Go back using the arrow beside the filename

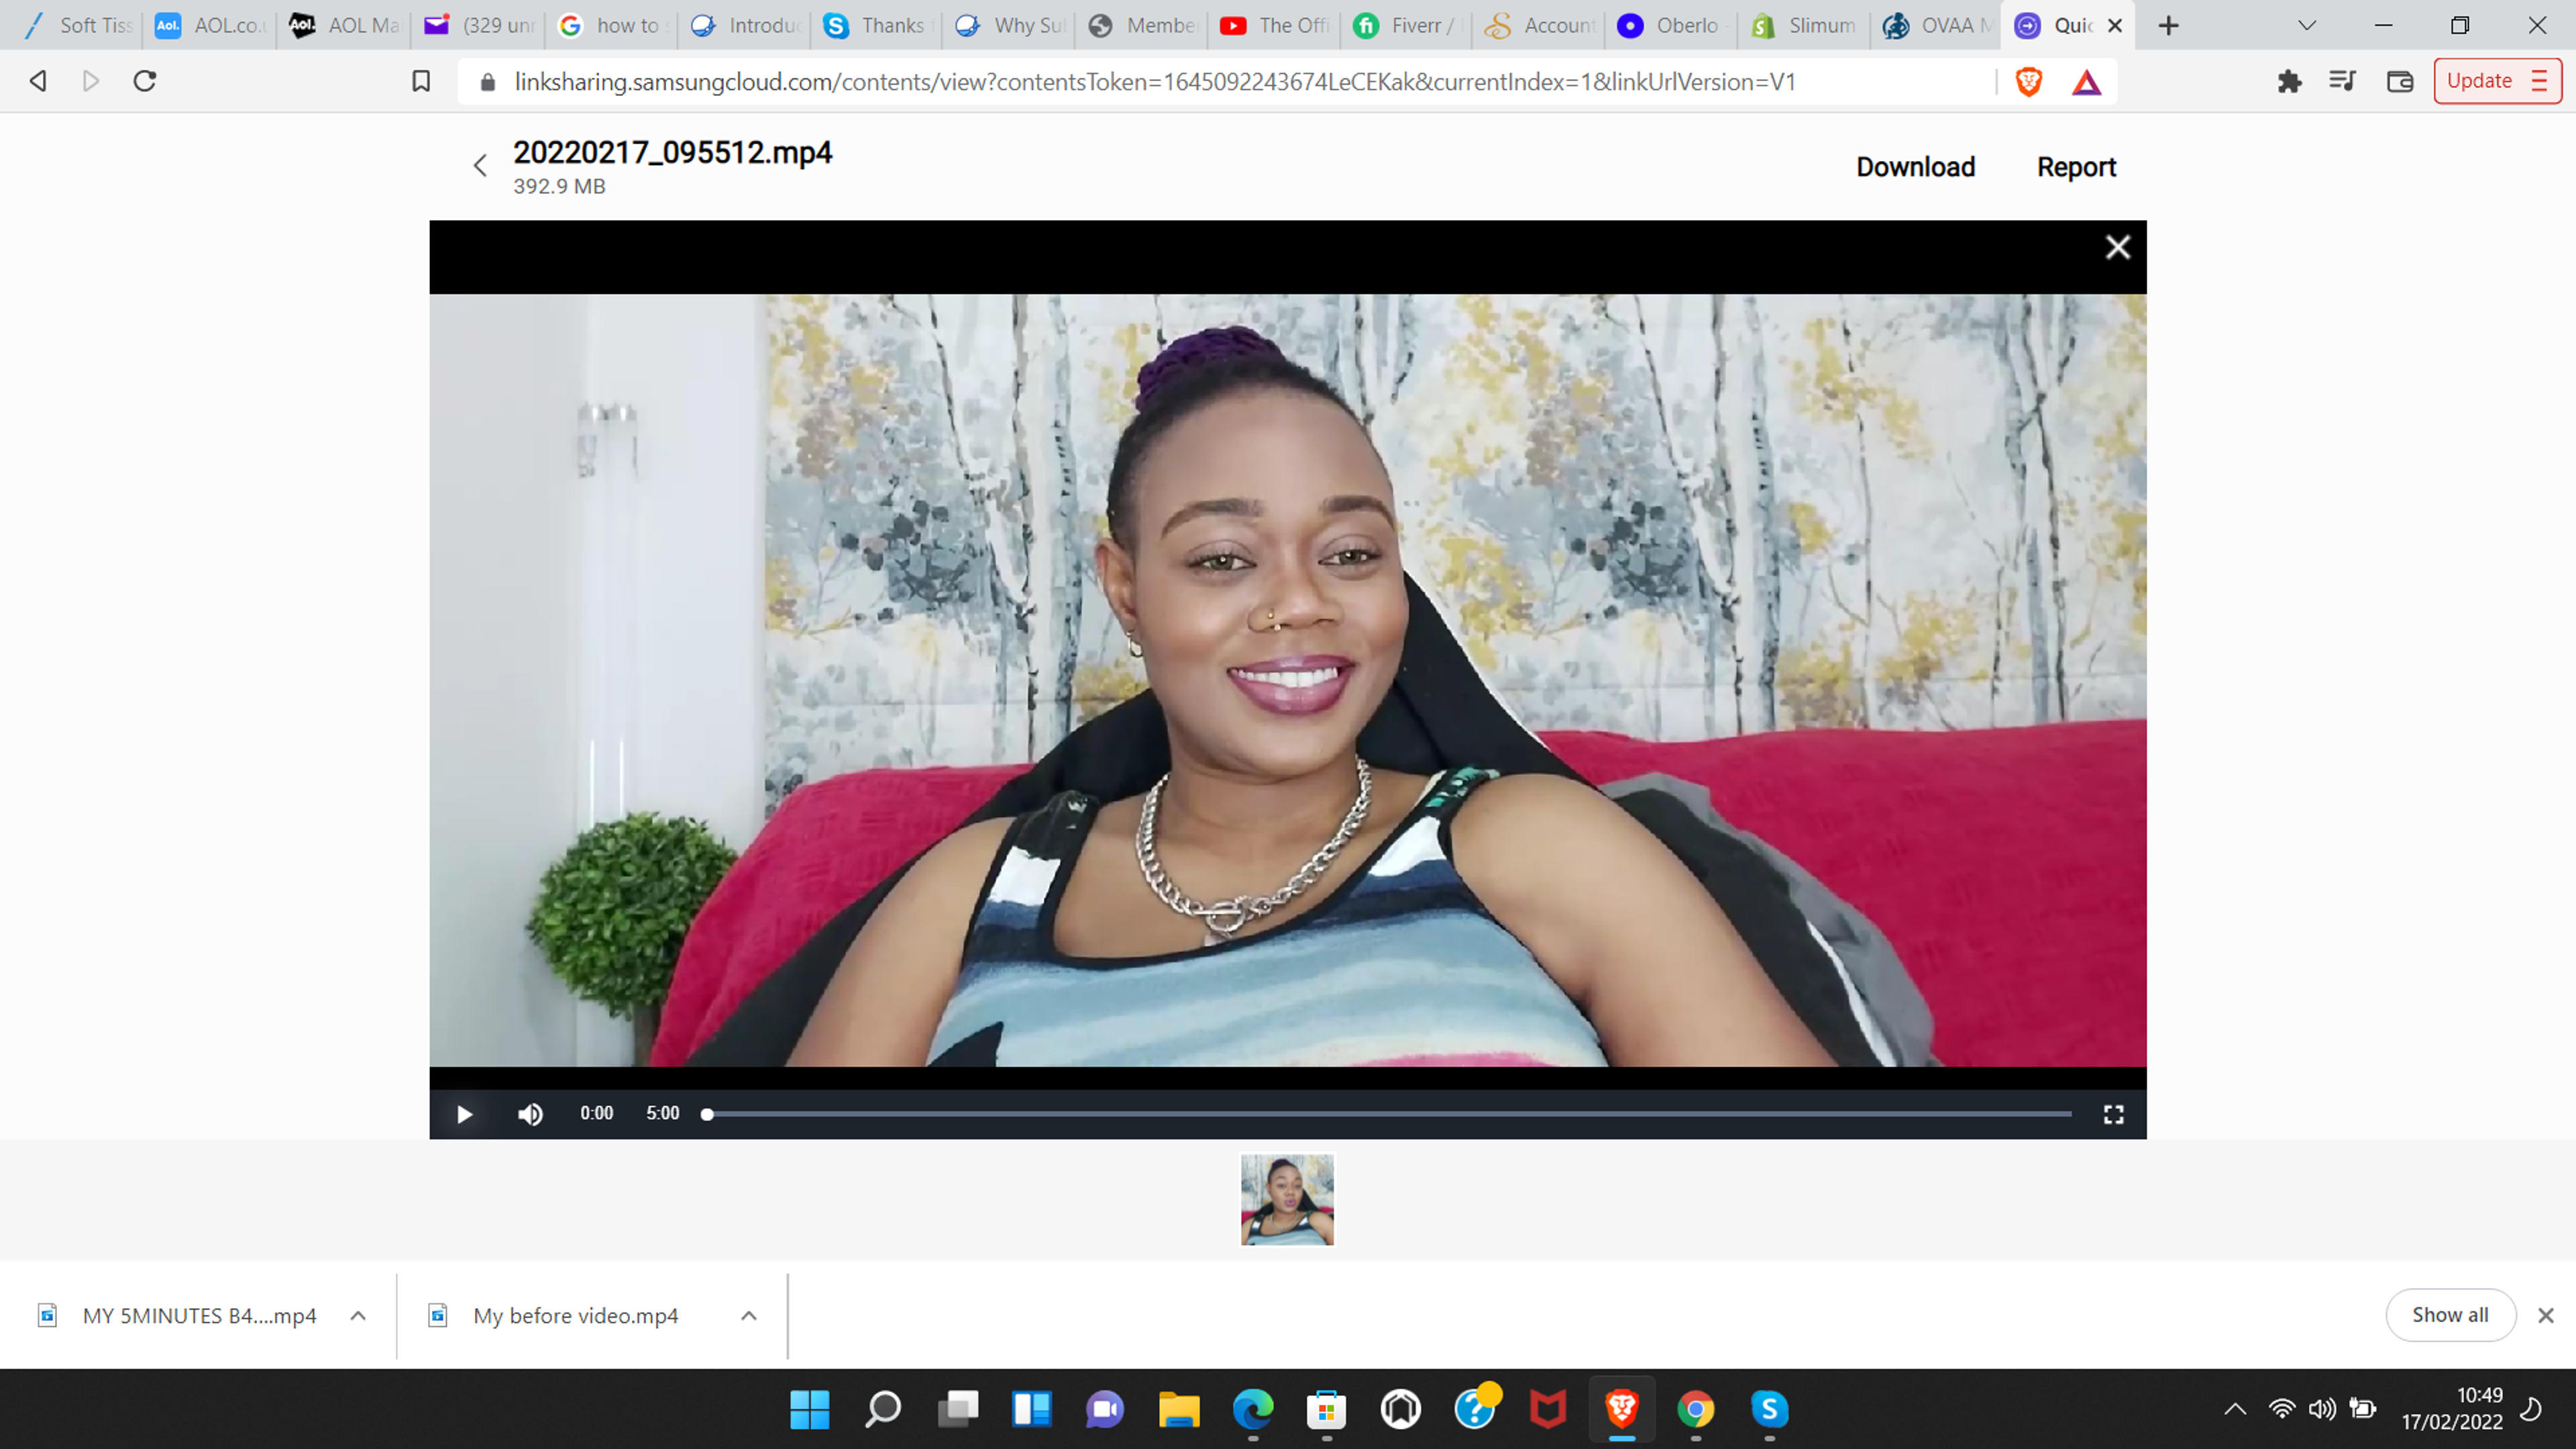click(x=480, y=166)
